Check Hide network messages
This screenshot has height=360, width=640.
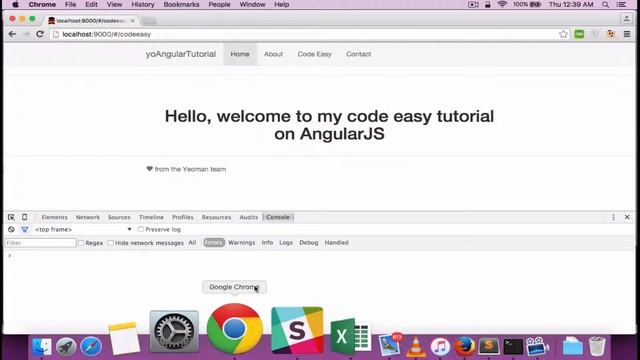pos(111,243)
